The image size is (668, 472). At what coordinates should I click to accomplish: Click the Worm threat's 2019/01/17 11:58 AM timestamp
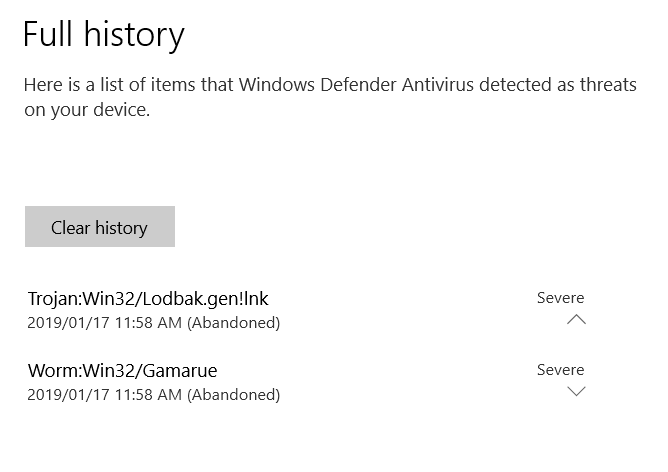point(105,395)
